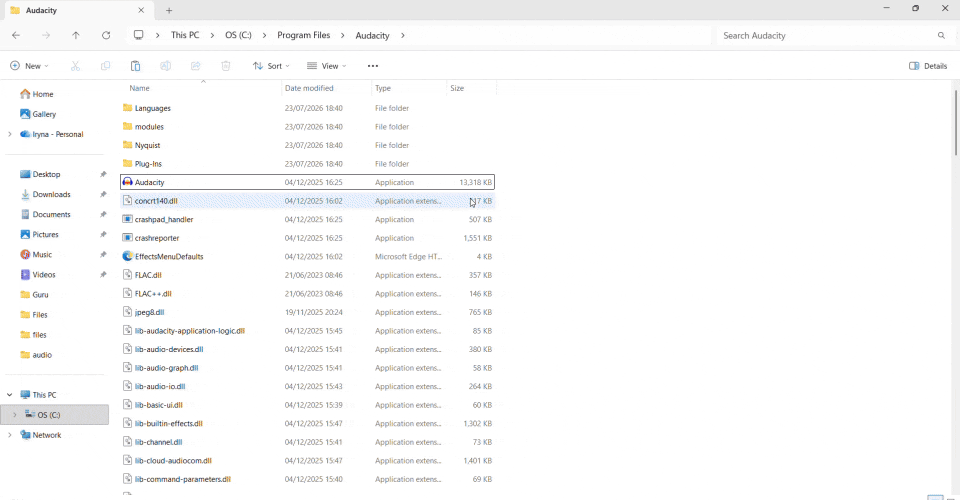This screenshot has width=960, height=500.
Task: Select the concrt140.dll file
Action: pyautogui.click(x=307, y=201)
